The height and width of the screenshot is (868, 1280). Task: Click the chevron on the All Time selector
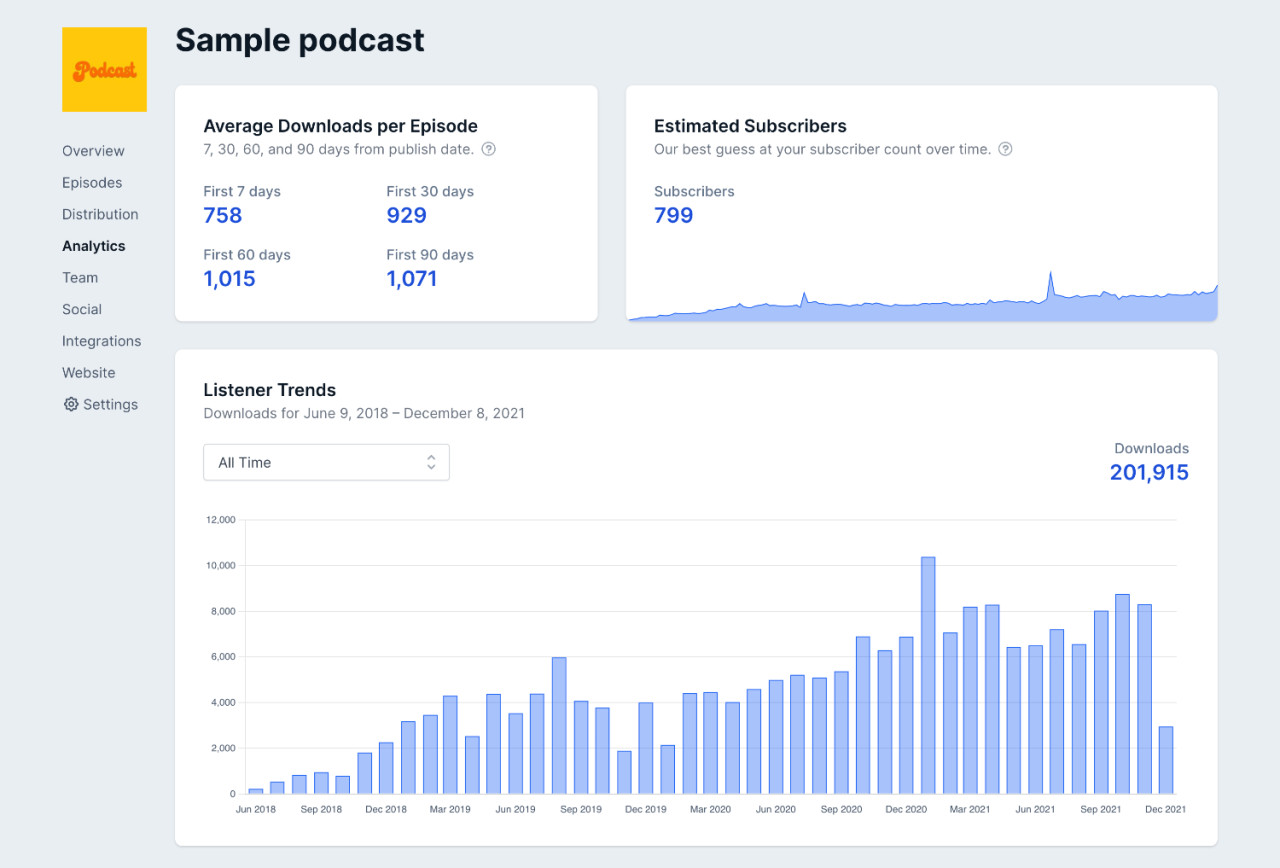point(431,462)
